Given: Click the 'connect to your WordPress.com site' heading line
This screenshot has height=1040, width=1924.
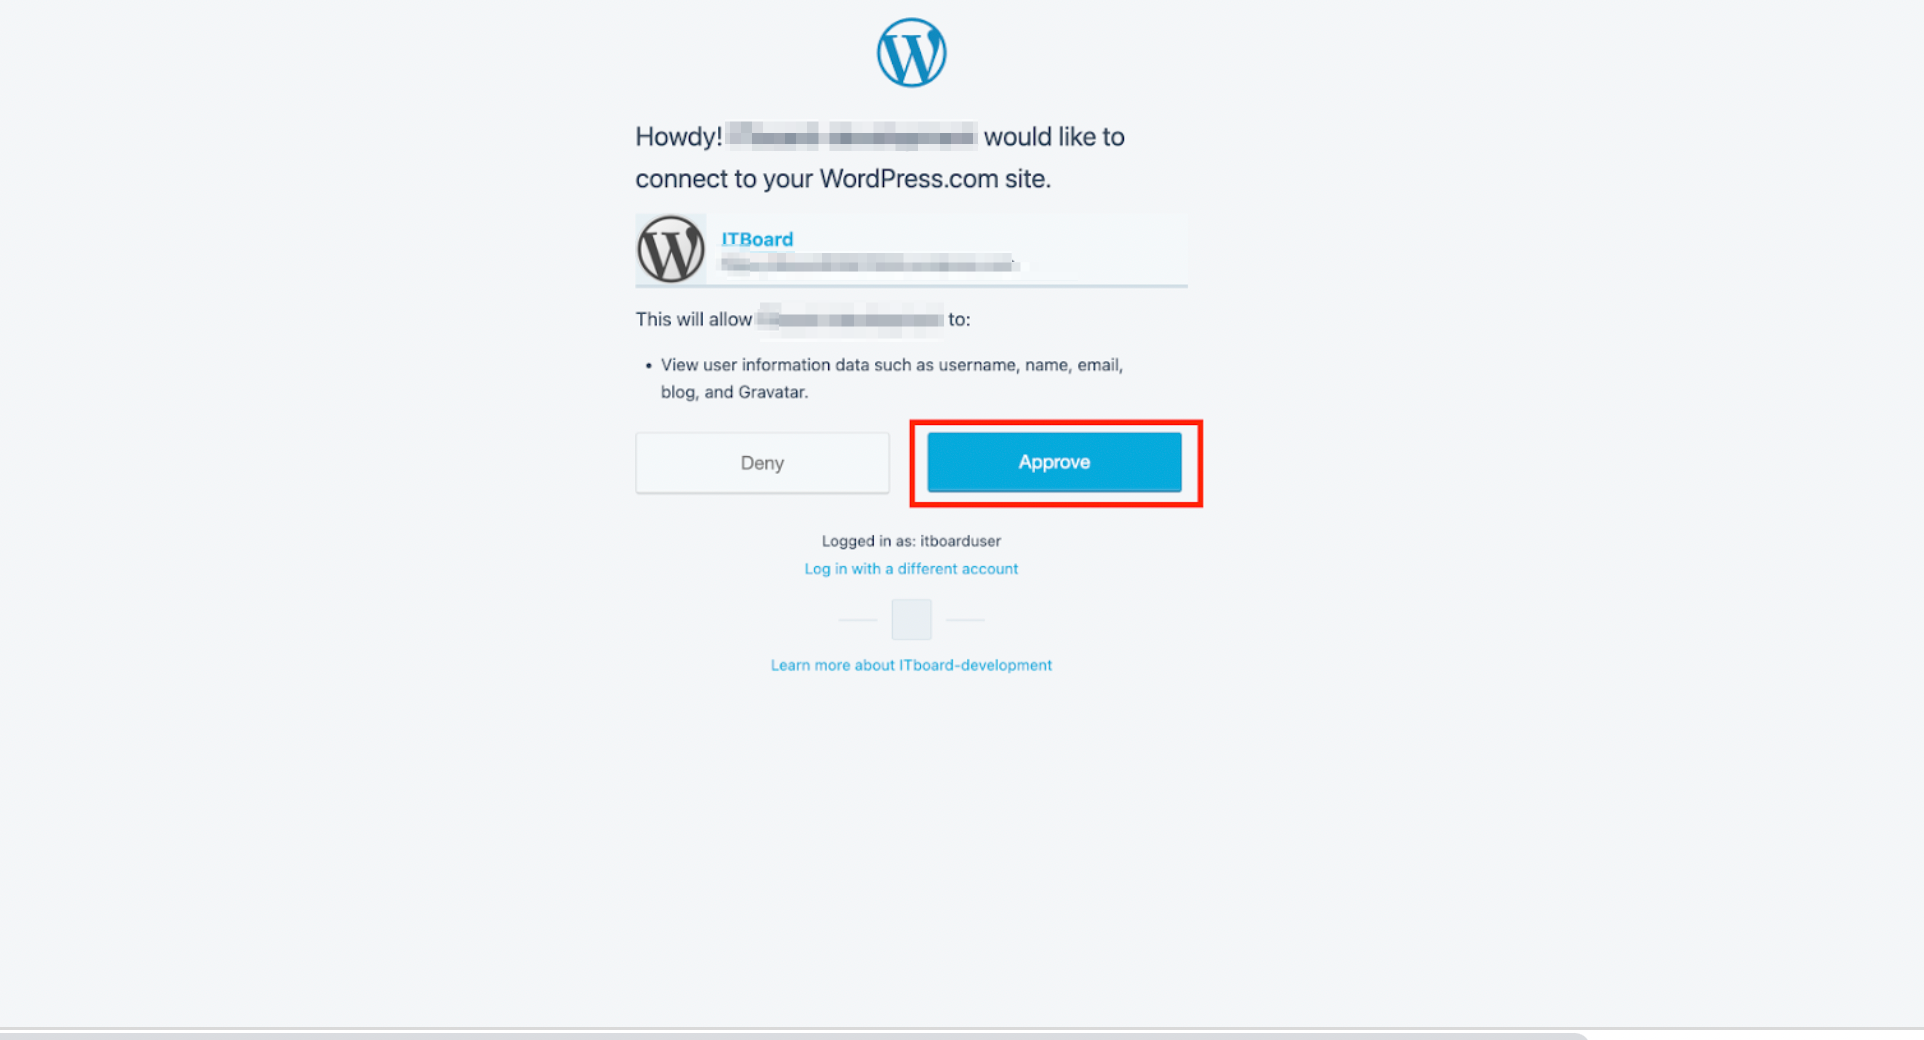Looking at the screenshot, I should [843, 179].
